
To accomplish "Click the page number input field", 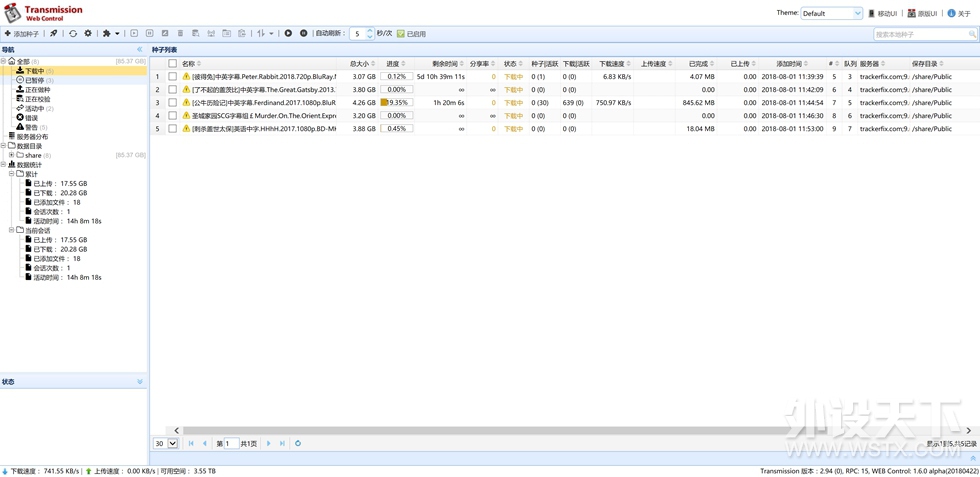I will tap(231, 443).
